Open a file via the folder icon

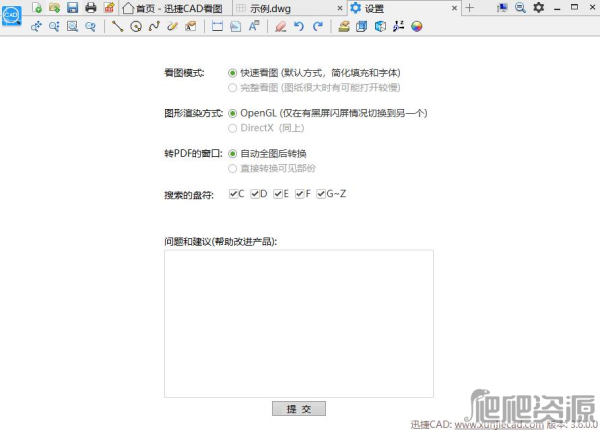(x=54, y=7)
